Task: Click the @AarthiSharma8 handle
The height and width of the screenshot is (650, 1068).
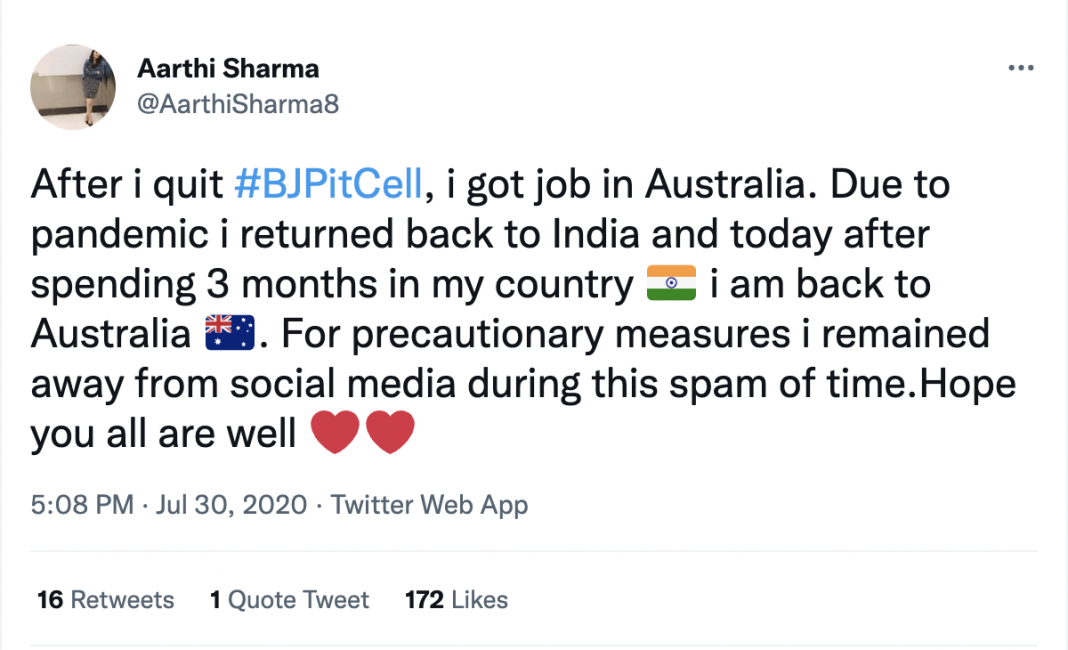Action: pos(238,104)
